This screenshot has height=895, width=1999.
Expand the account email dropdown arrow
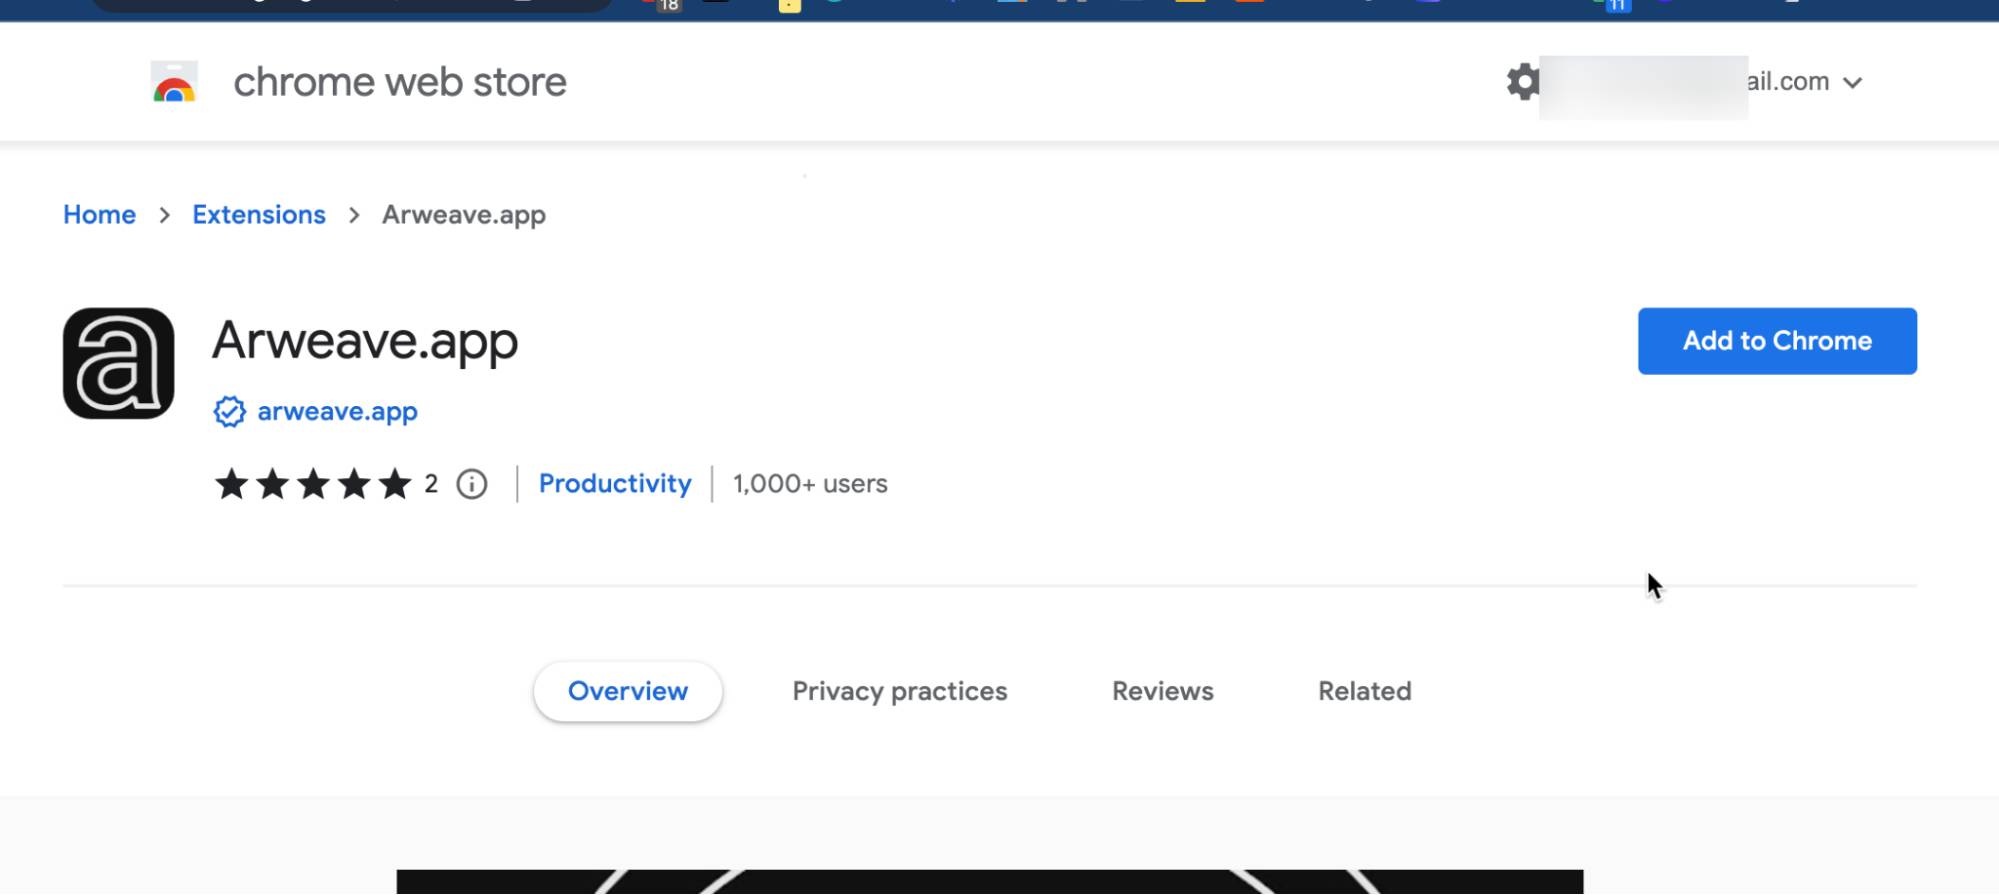(x=1853, y=83)
